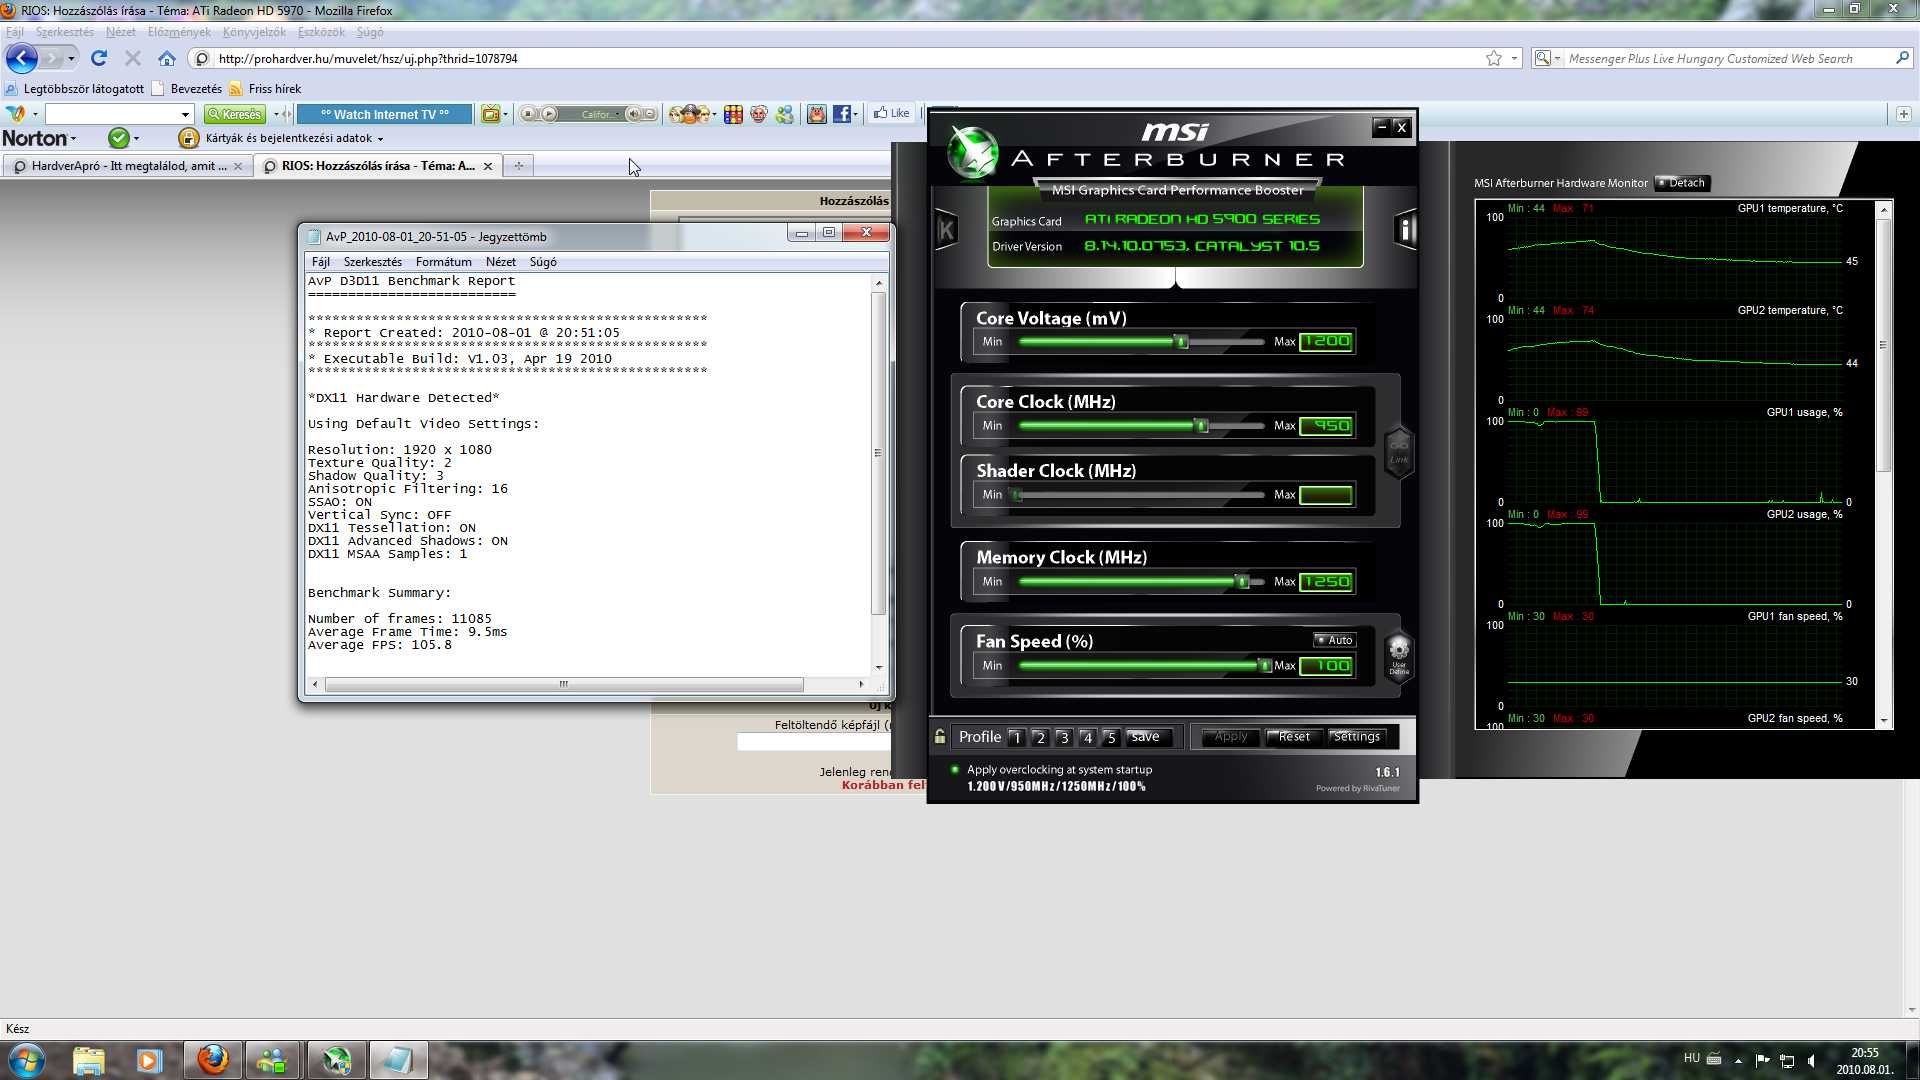Open the Nézet menu in Notepad
Screen dimensions: 1920x1080
500,262
